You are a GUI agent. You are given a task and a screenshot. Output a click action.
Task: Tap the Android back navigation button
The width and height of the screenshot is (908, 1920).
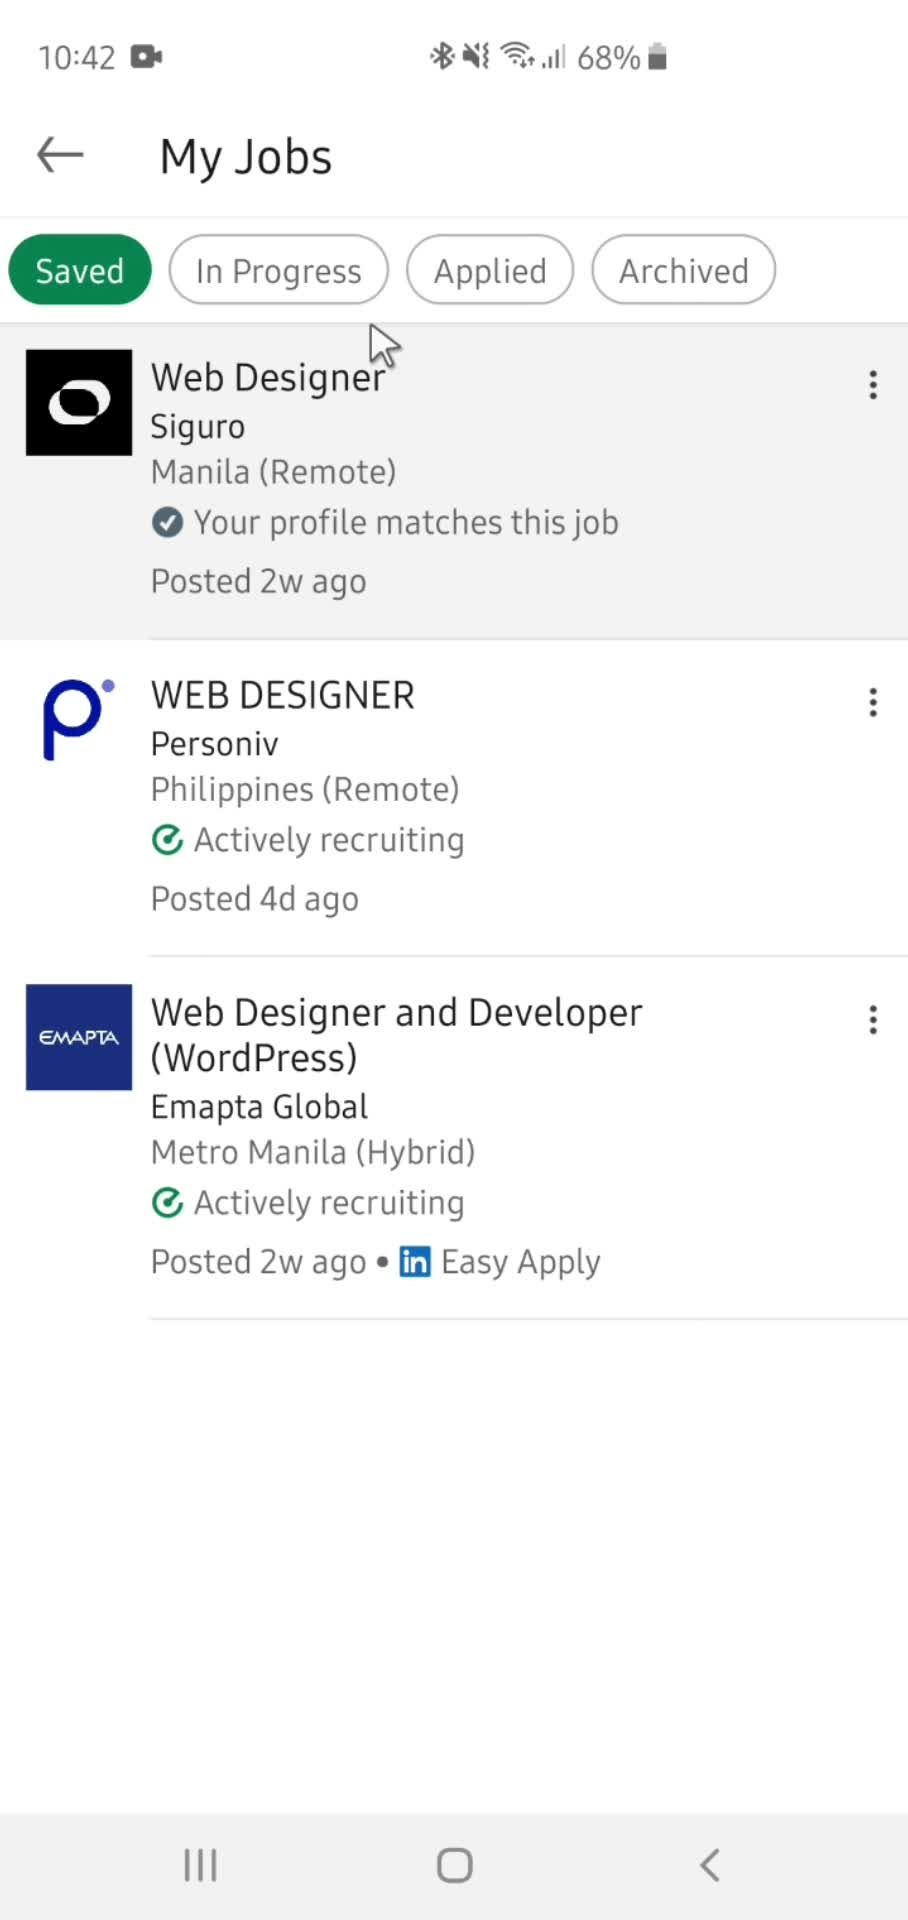[709, 1865]
